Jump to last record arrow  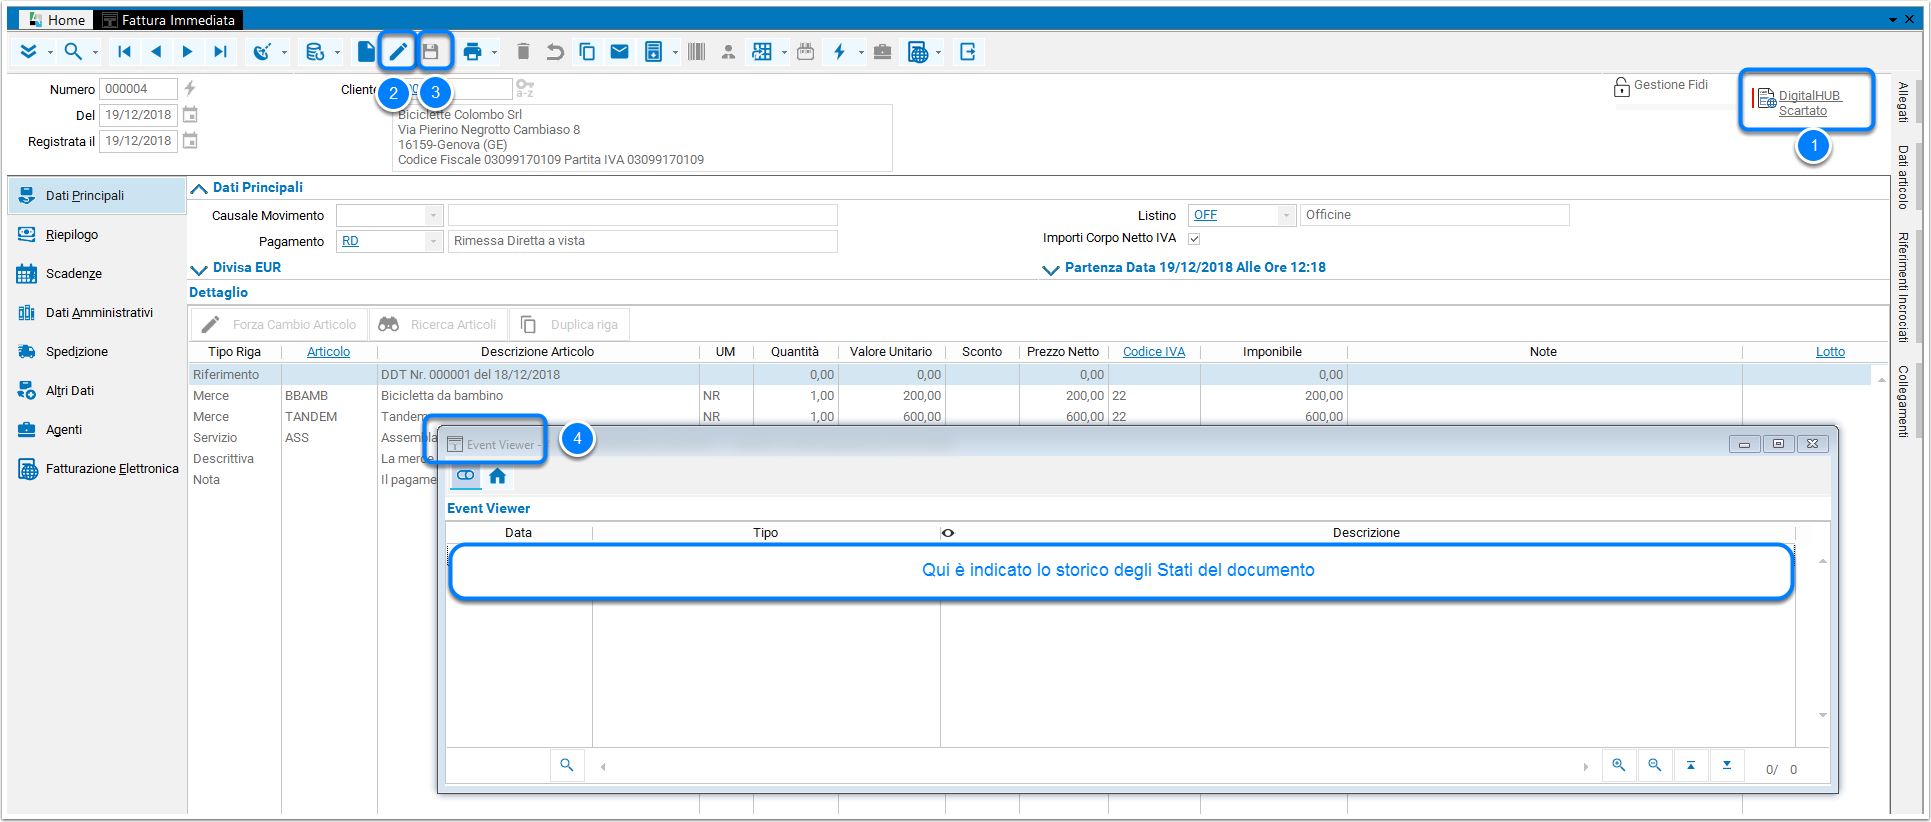pos(220,52)
